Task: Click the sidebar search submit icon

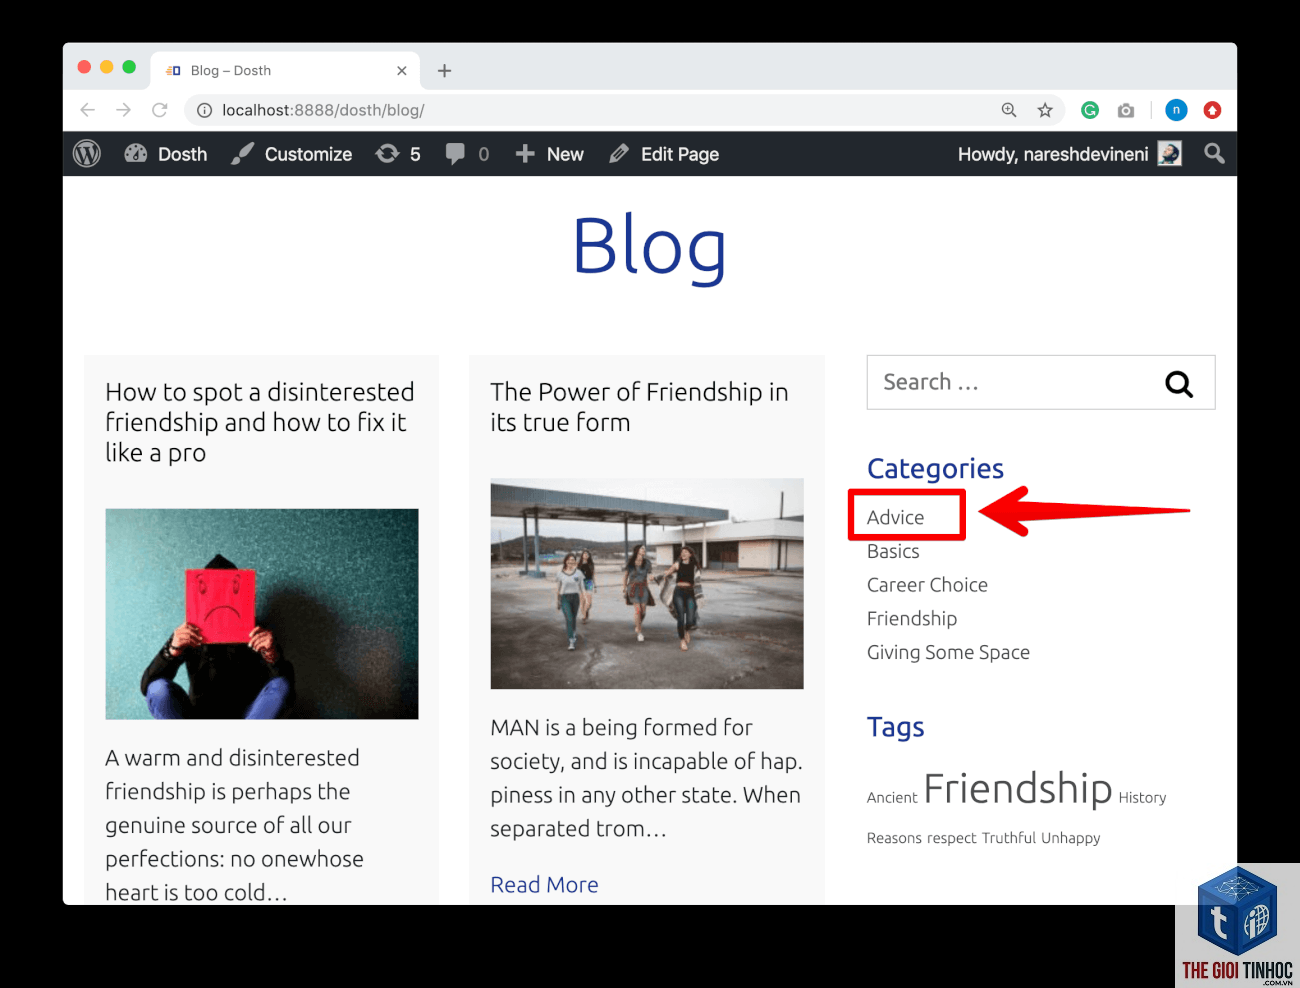Action: (x=1179, y=384)
